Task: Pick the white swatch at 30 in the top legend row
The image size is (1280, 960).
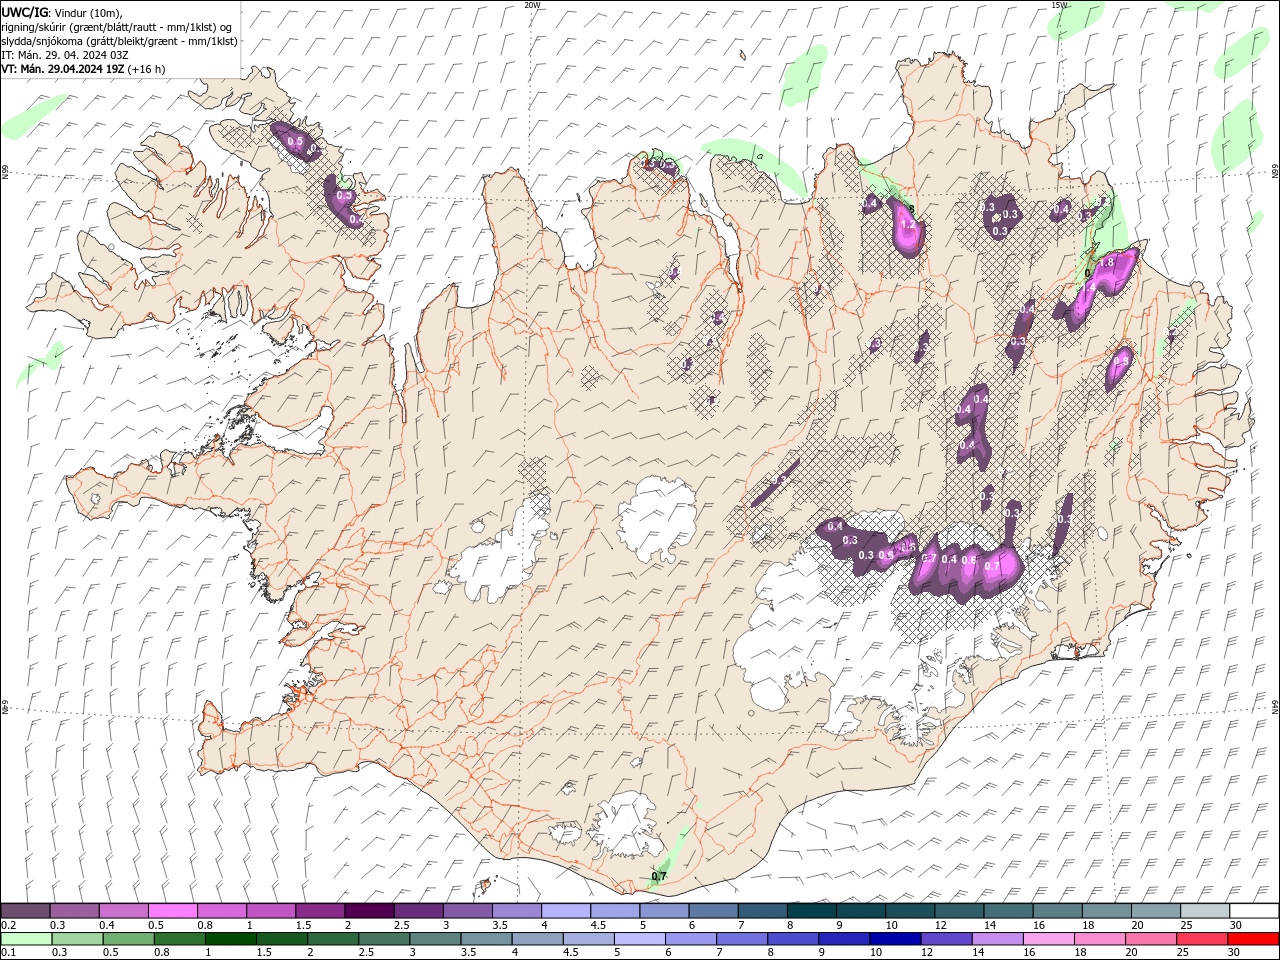Action: [x=1254, y=910]
